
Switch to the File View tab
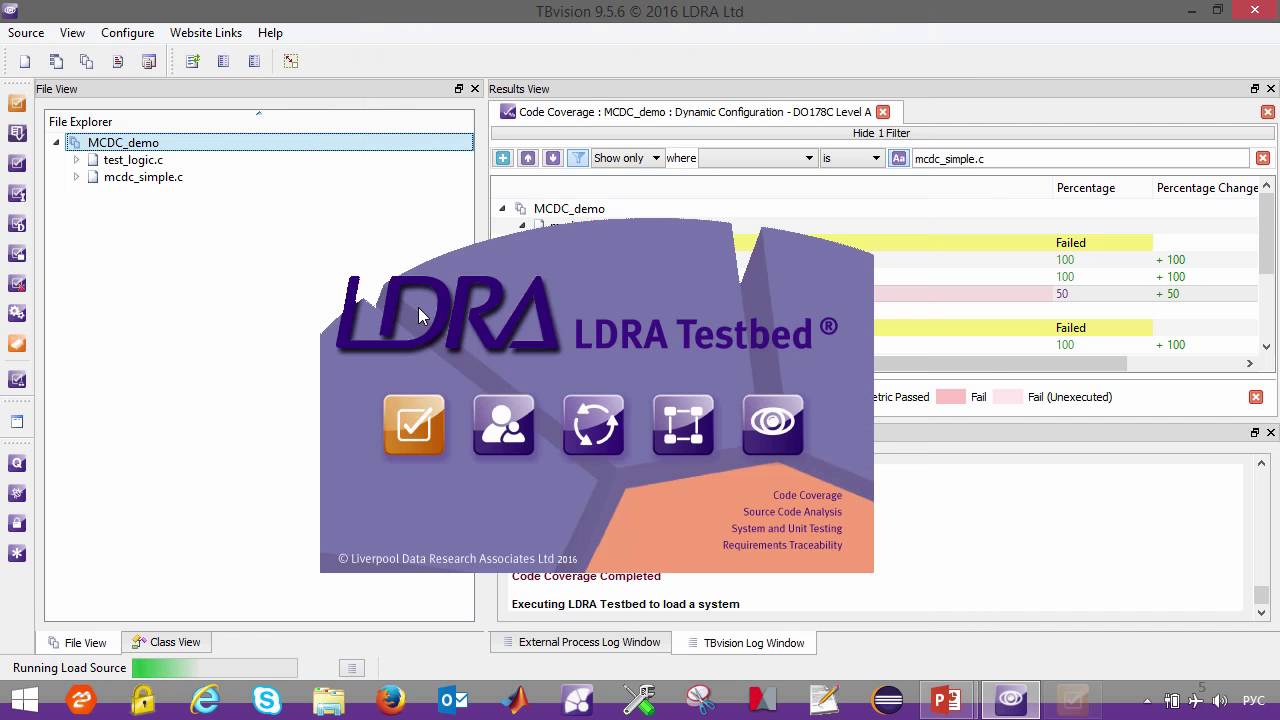coord(77,643)
